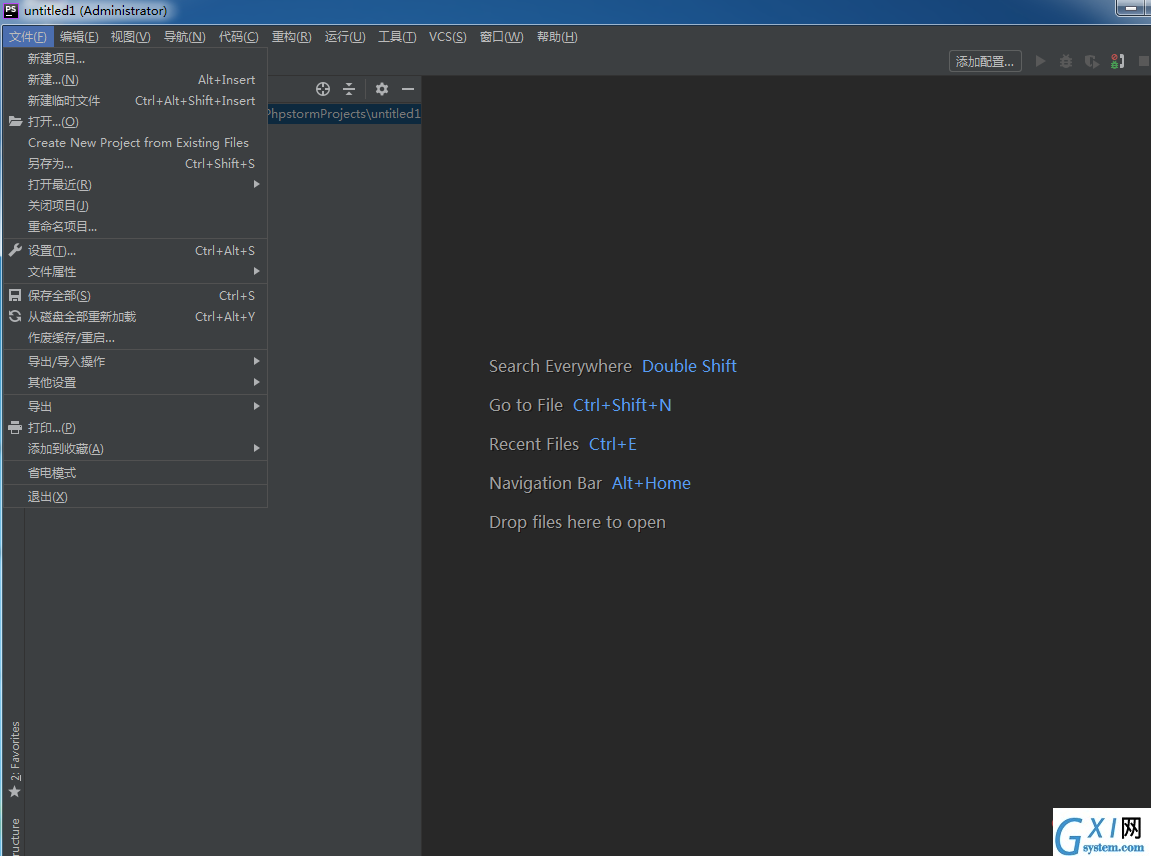Hide the project panel with minus icon

(408, 89)
